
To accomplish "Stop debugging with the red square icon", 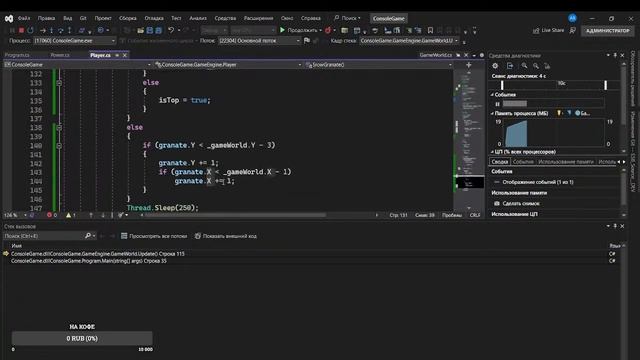I will [x=21, y=30].
